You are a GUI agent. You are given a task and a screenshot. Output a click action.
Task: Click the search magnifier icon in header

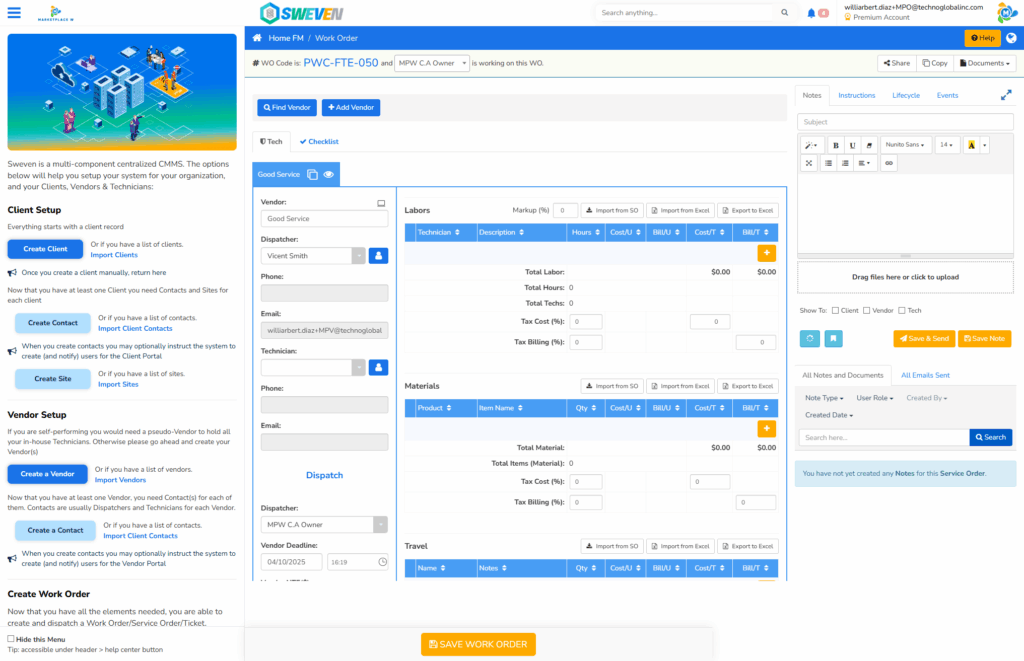[784, 12]
